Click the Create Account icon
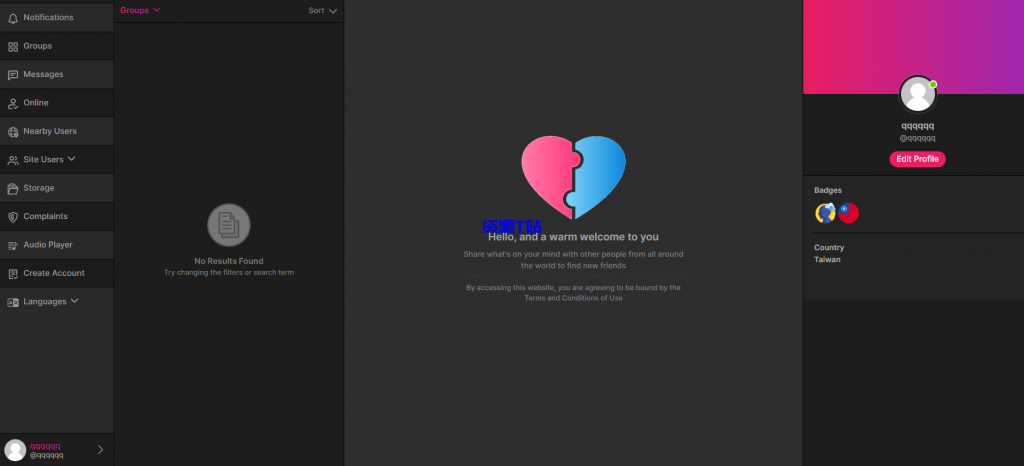 pyautogui.click(x=13, y=273)
